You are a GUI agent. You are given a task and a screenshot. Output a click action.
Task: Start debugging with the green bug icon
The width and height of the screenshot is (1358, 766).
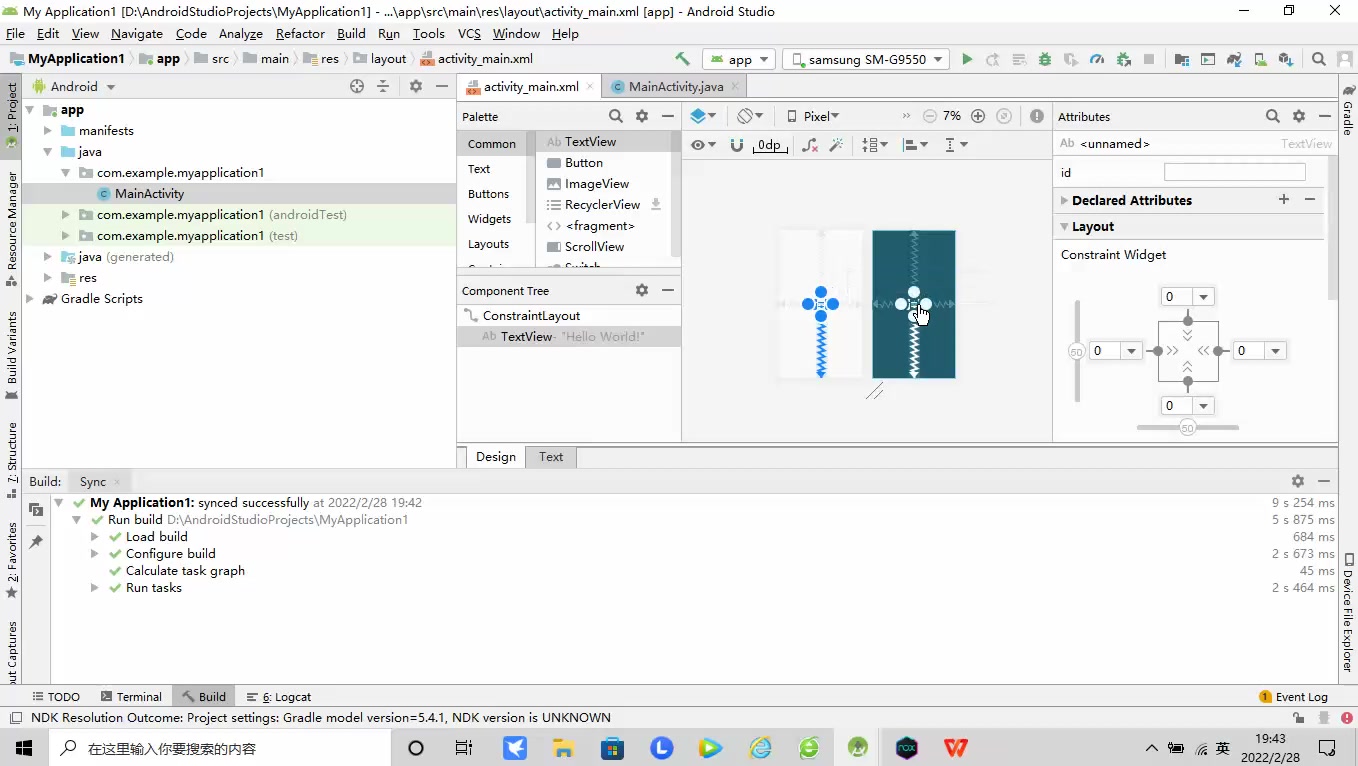[x=1045, y=59]
